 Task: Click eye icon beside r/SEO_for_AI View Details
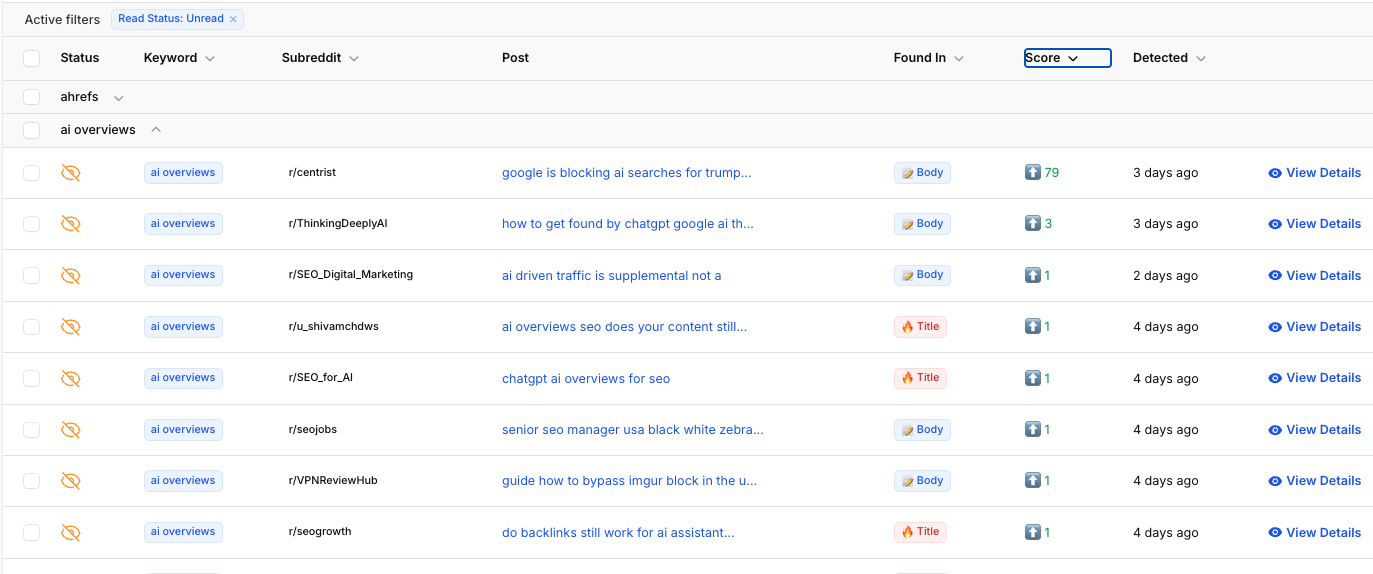point(1275,378)
